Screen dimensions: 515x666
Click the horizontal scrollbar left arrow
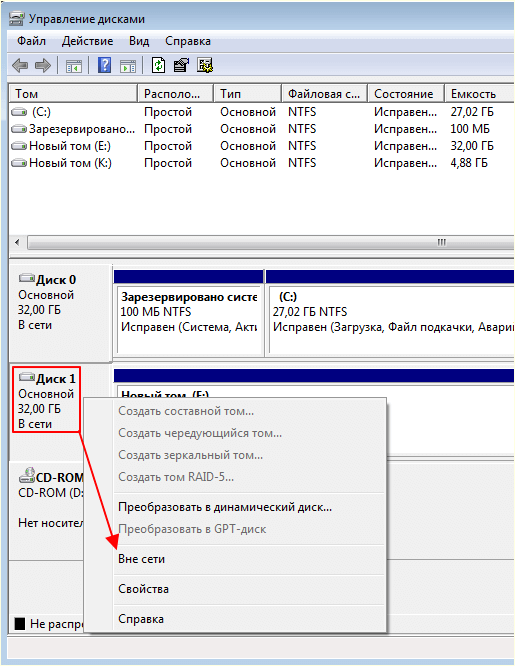(x=17, y=243)
